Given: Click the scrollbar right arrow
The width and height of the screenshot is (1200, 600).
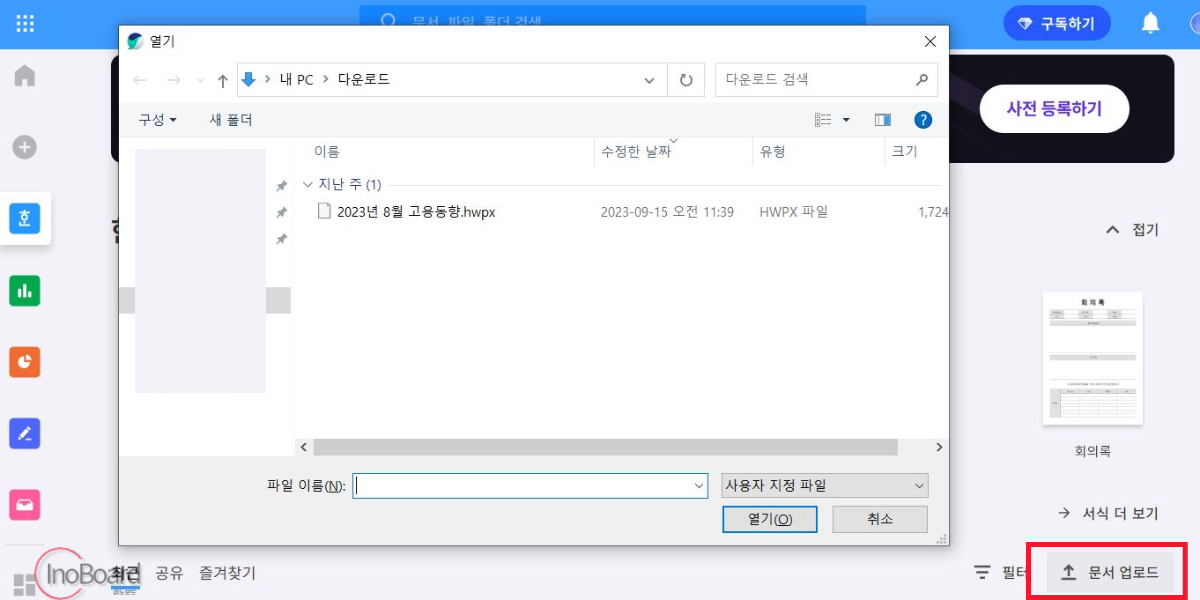Looking at the screenshot, I should click(939, 447).
